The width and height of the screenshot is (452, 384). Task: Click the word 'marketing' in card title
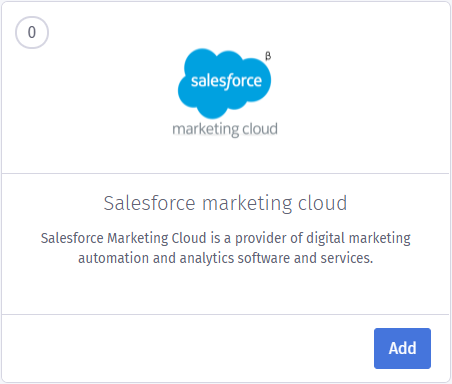tap(247, 203)
